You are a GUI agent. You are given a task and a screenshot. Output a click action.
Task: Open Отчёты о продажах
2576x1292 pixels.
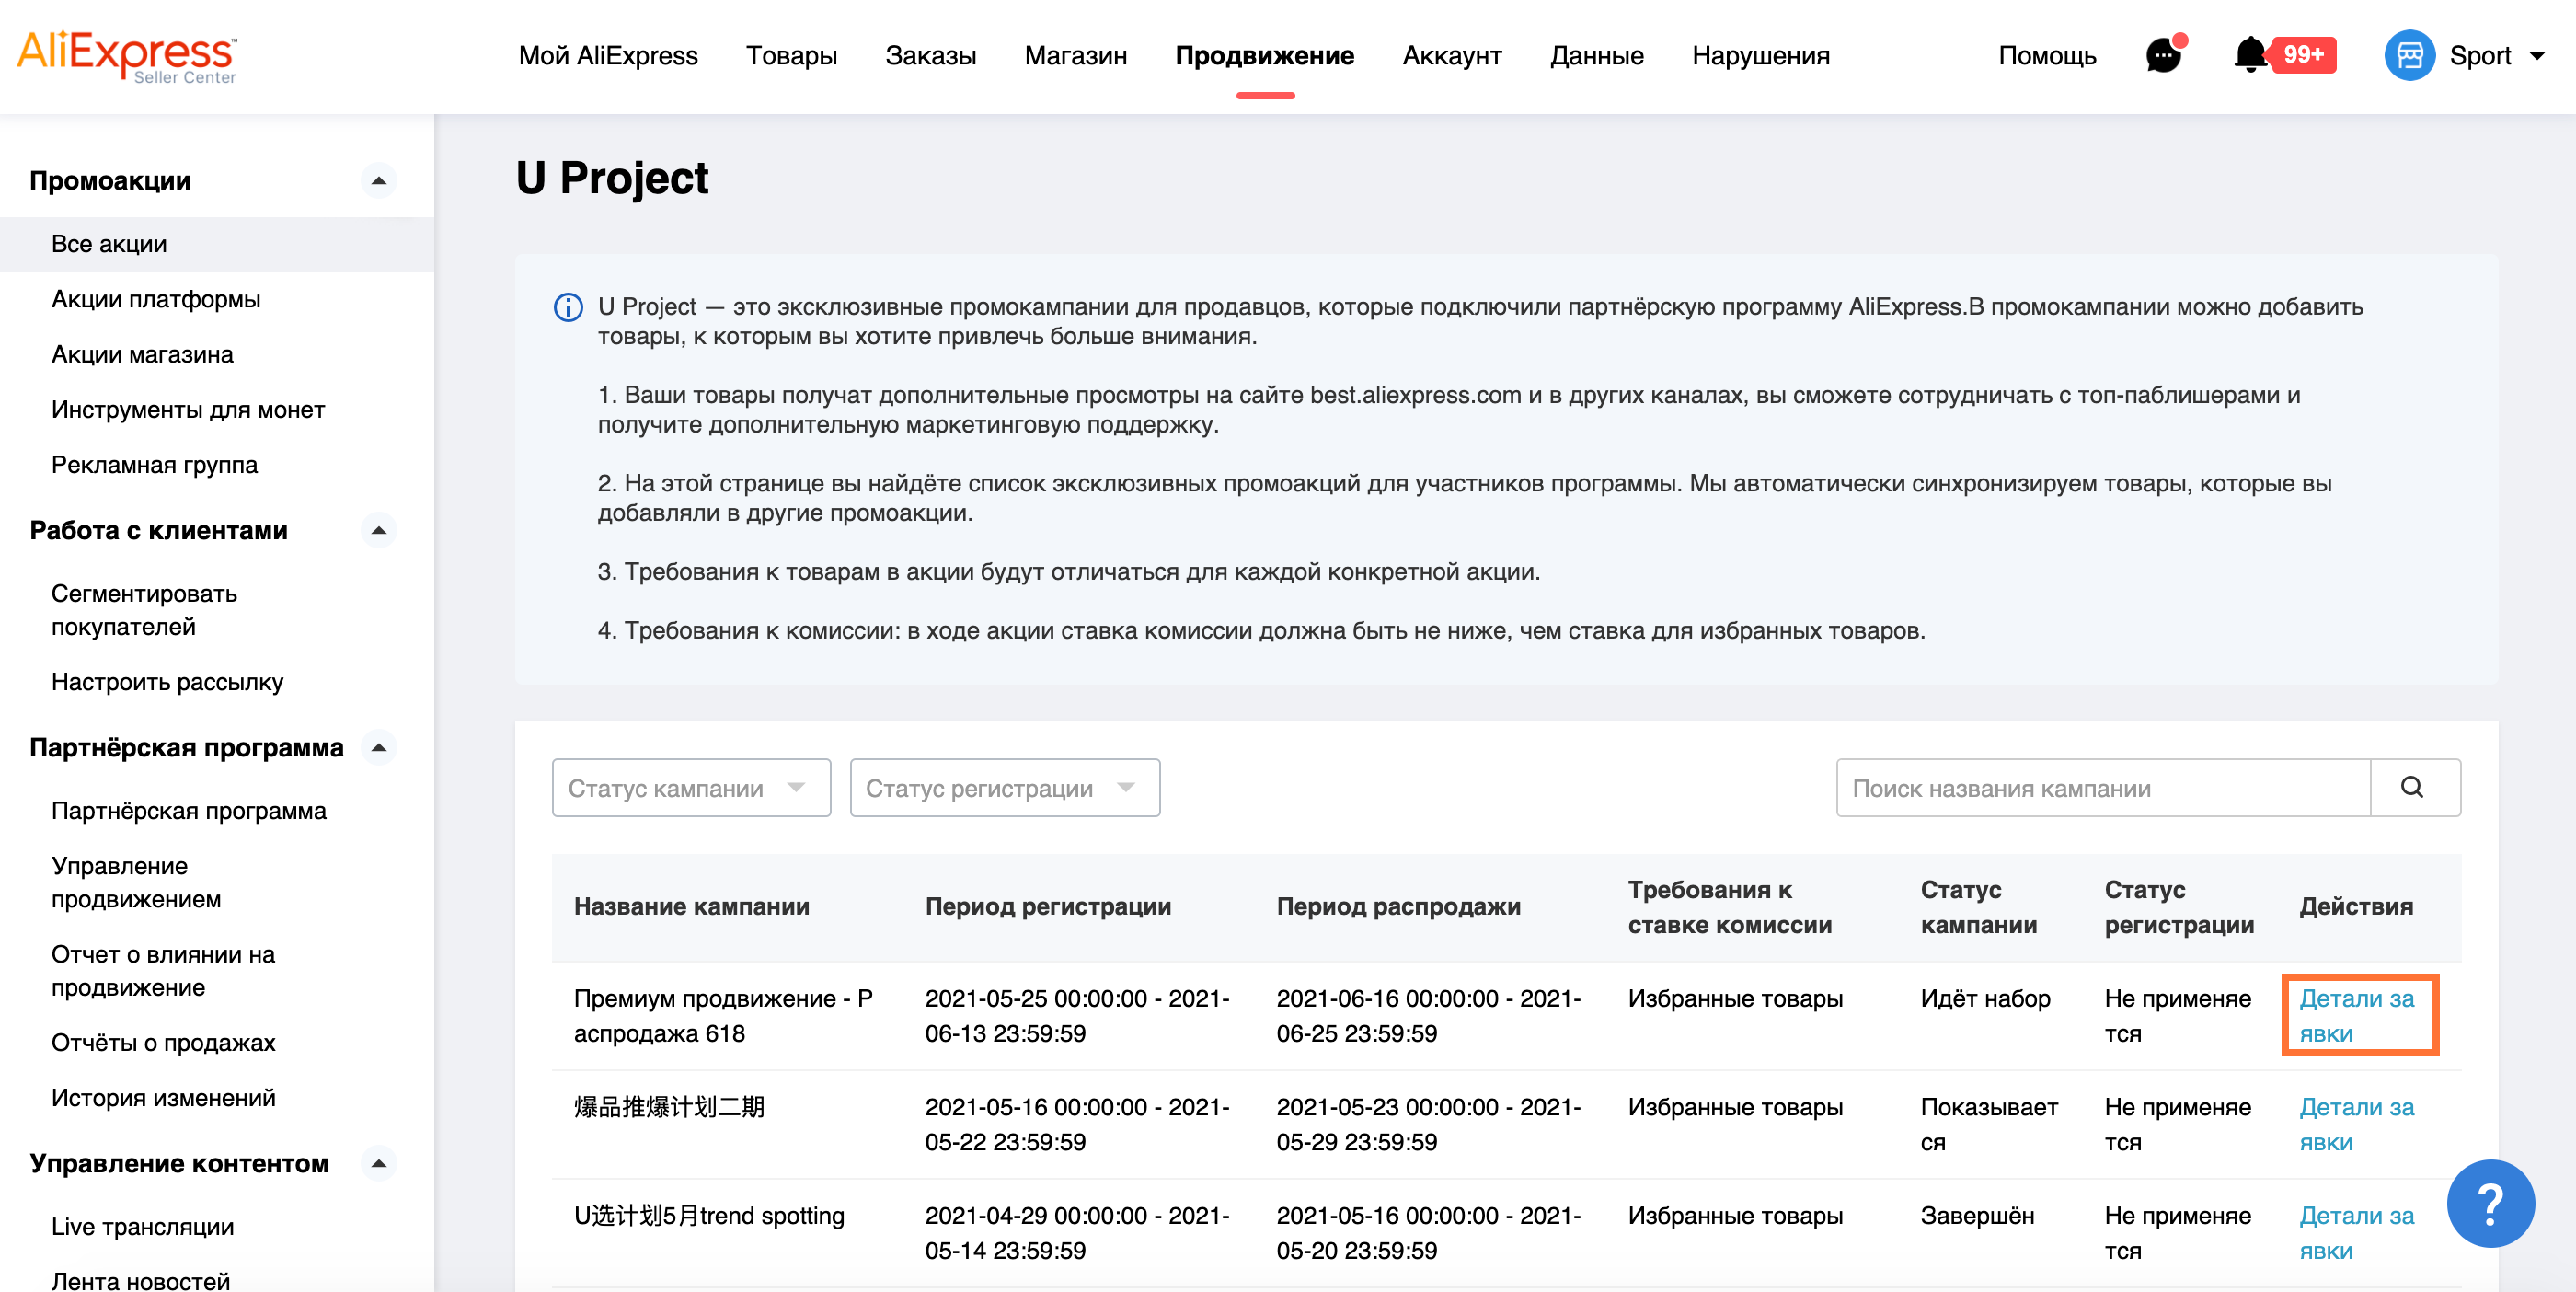[163, 1042]
